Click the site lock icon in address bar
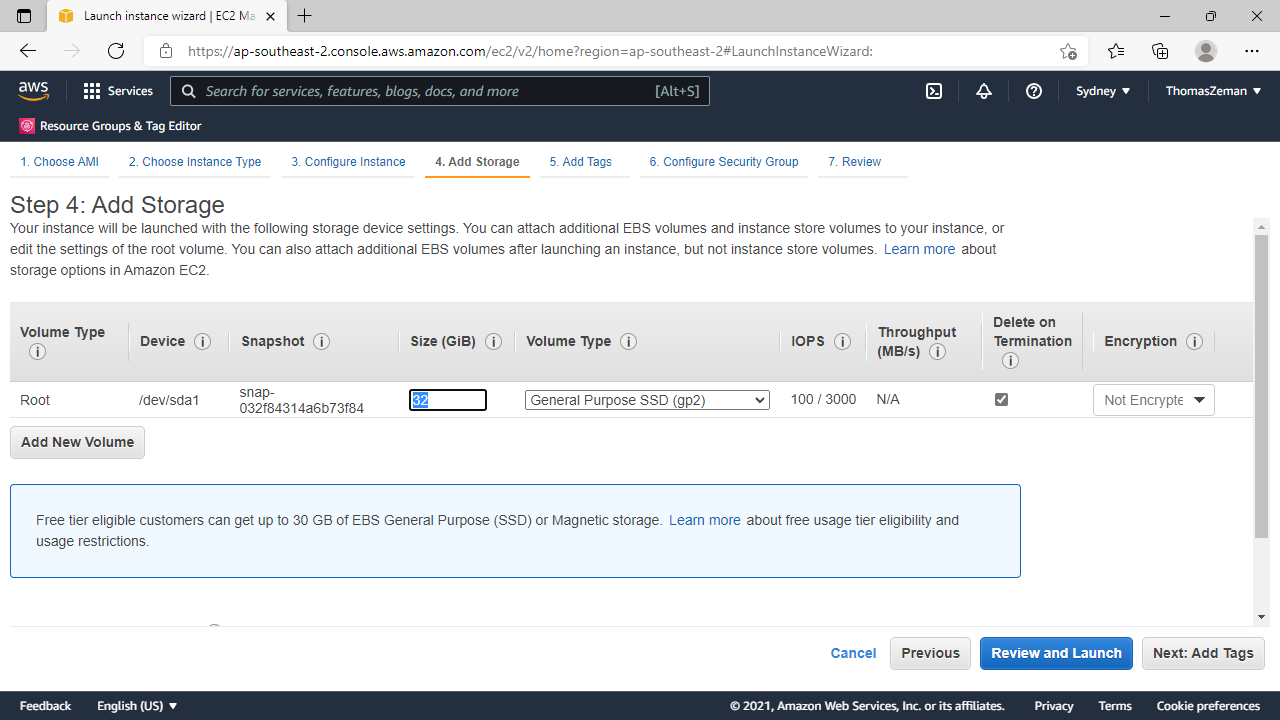 coord(166,51)
